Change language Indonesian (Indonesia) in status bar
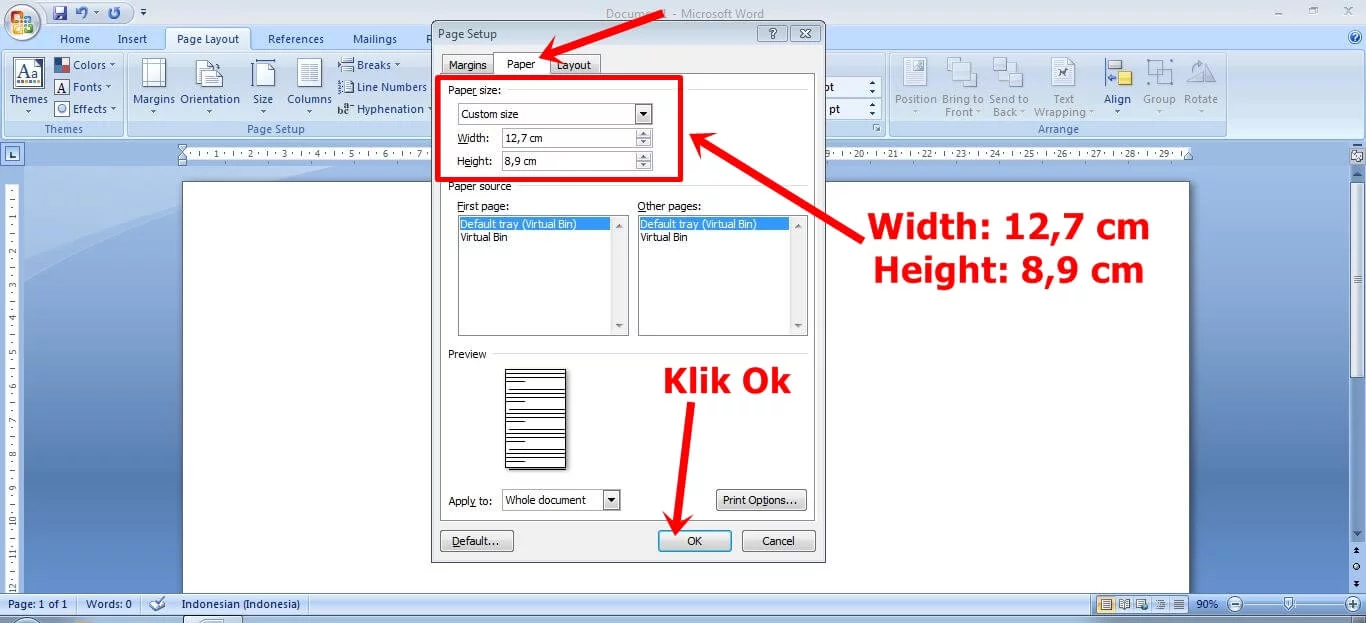Image resolution: width=1366 pixels, height=623 pixels. click(240, 604)
